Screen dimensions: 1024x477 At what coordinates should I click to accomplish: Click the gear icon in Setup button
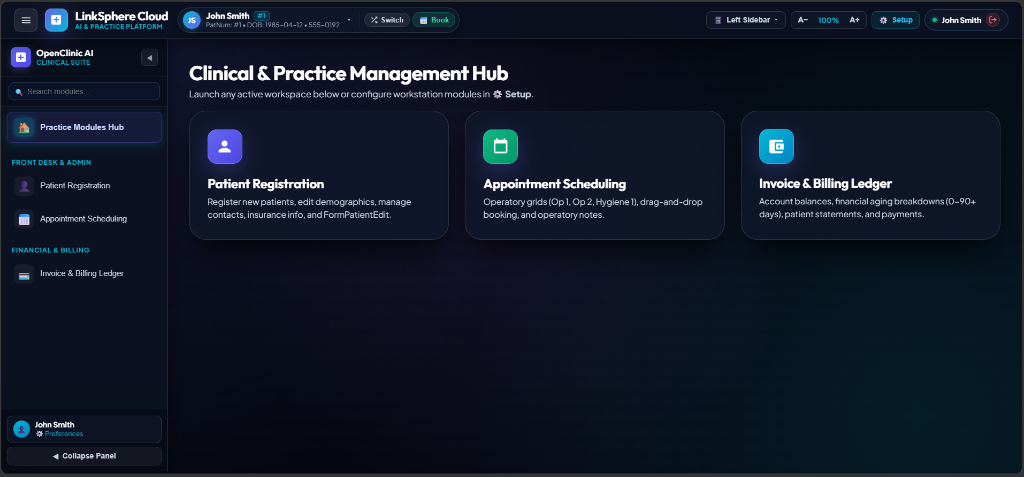884,20
